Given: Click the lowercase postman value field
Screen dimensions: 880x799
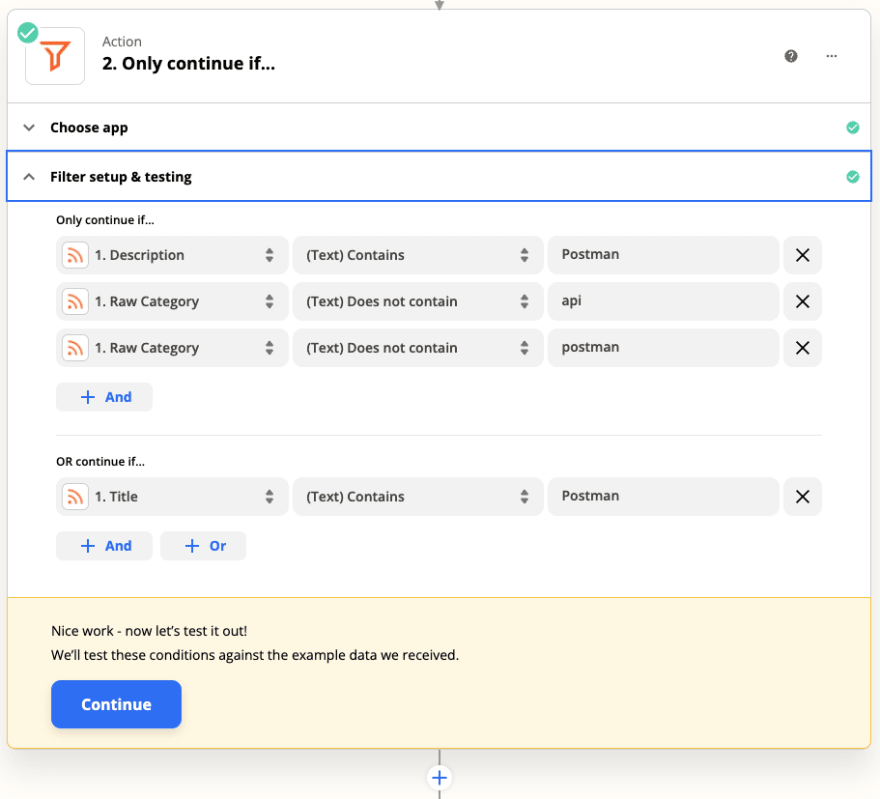Looking at the screenshot, I should 663,348.
